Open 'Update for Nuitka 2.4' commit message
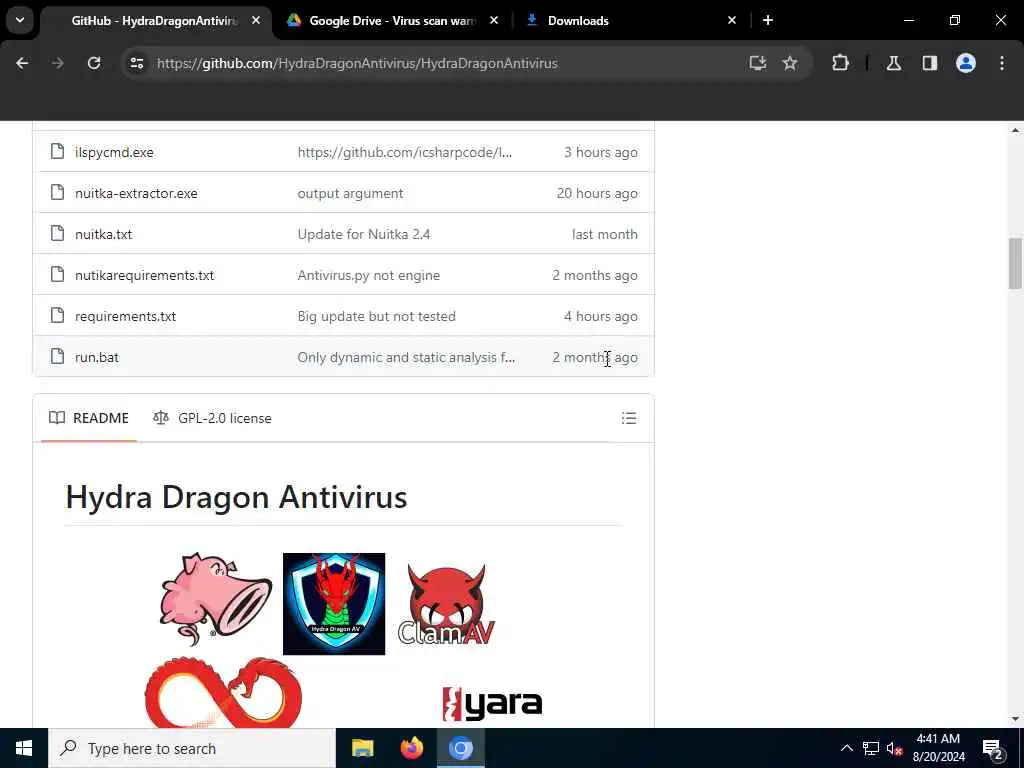 coord(364,234)
